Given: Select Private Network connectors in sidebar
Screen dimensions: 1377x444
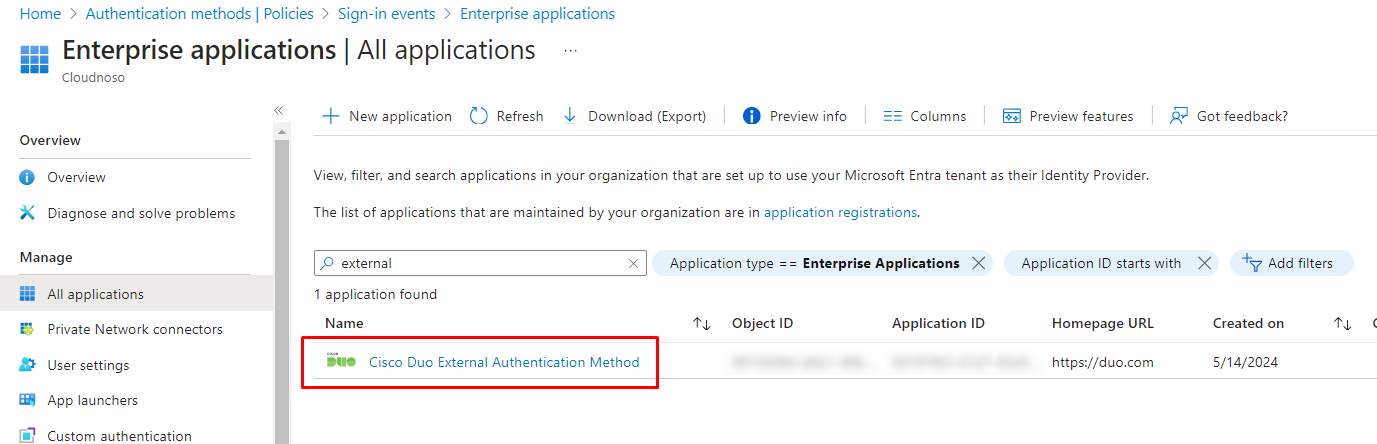Looking at the screenshot, I should pos(135,329).
